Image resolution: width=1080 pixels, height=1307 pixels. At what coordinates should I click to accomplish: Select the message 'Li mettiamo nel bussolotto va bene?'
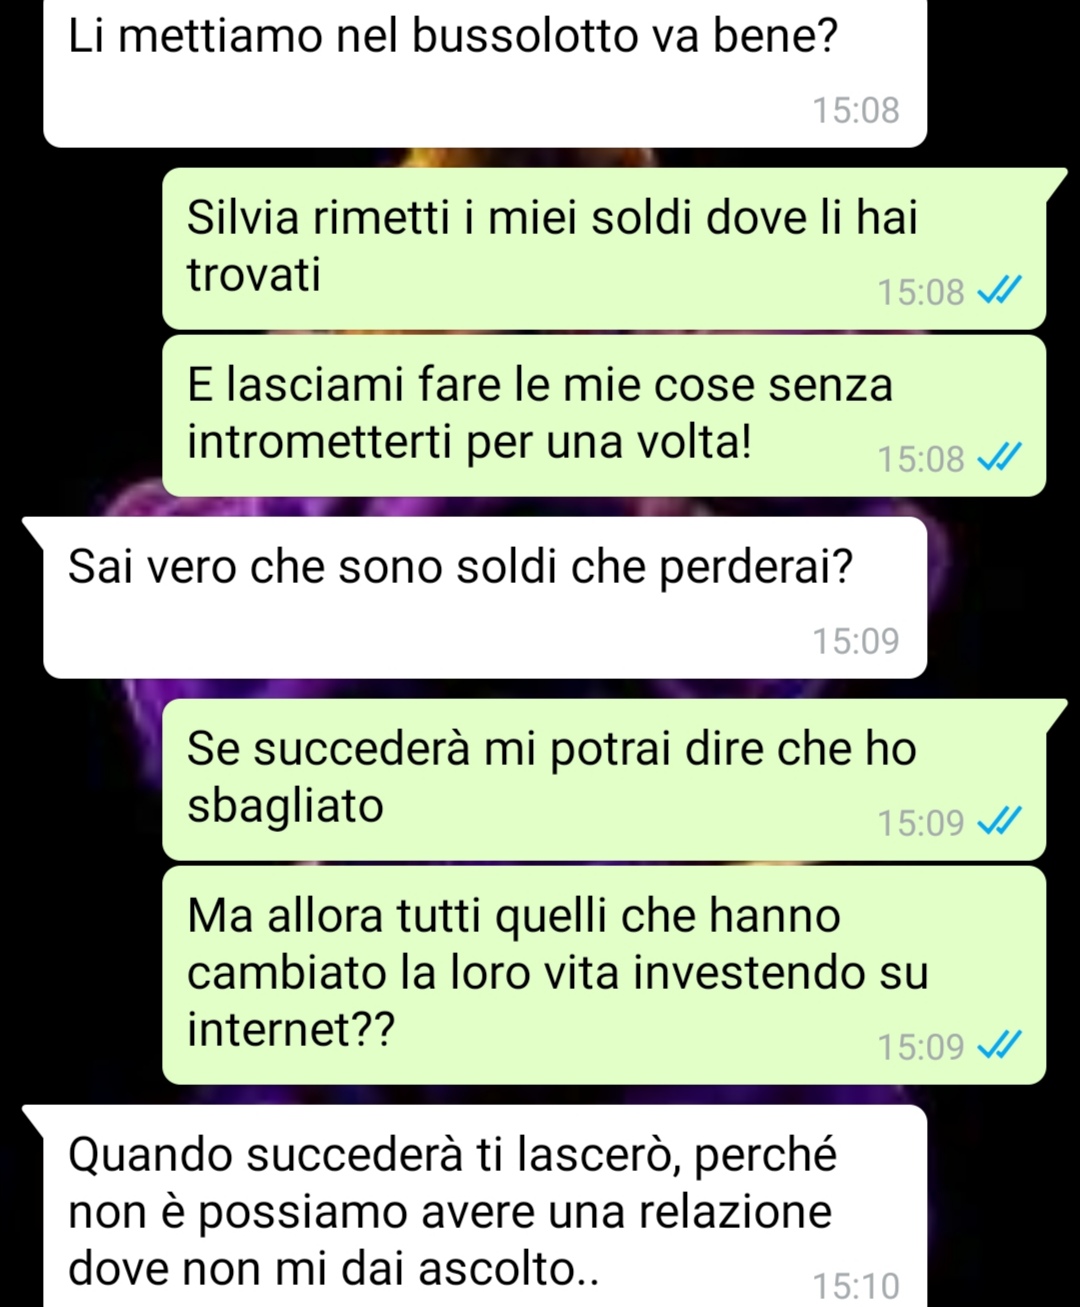[485, 72]
